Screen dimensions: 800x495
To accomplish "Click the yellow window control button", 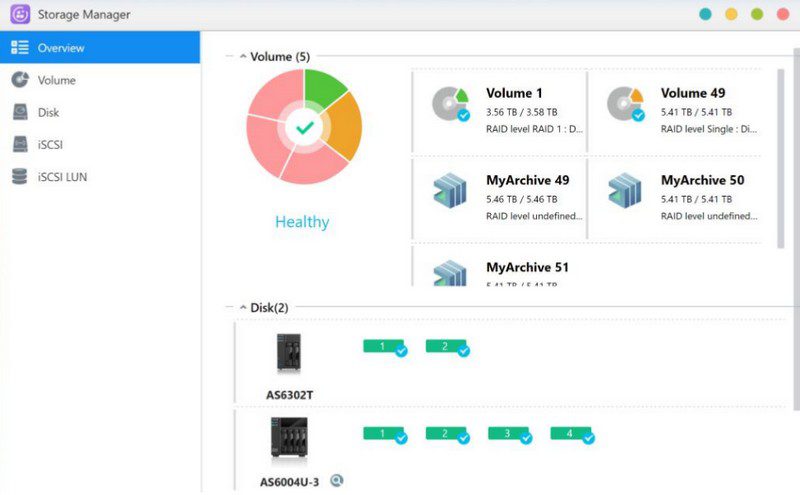I will click(x=731, y=14).
